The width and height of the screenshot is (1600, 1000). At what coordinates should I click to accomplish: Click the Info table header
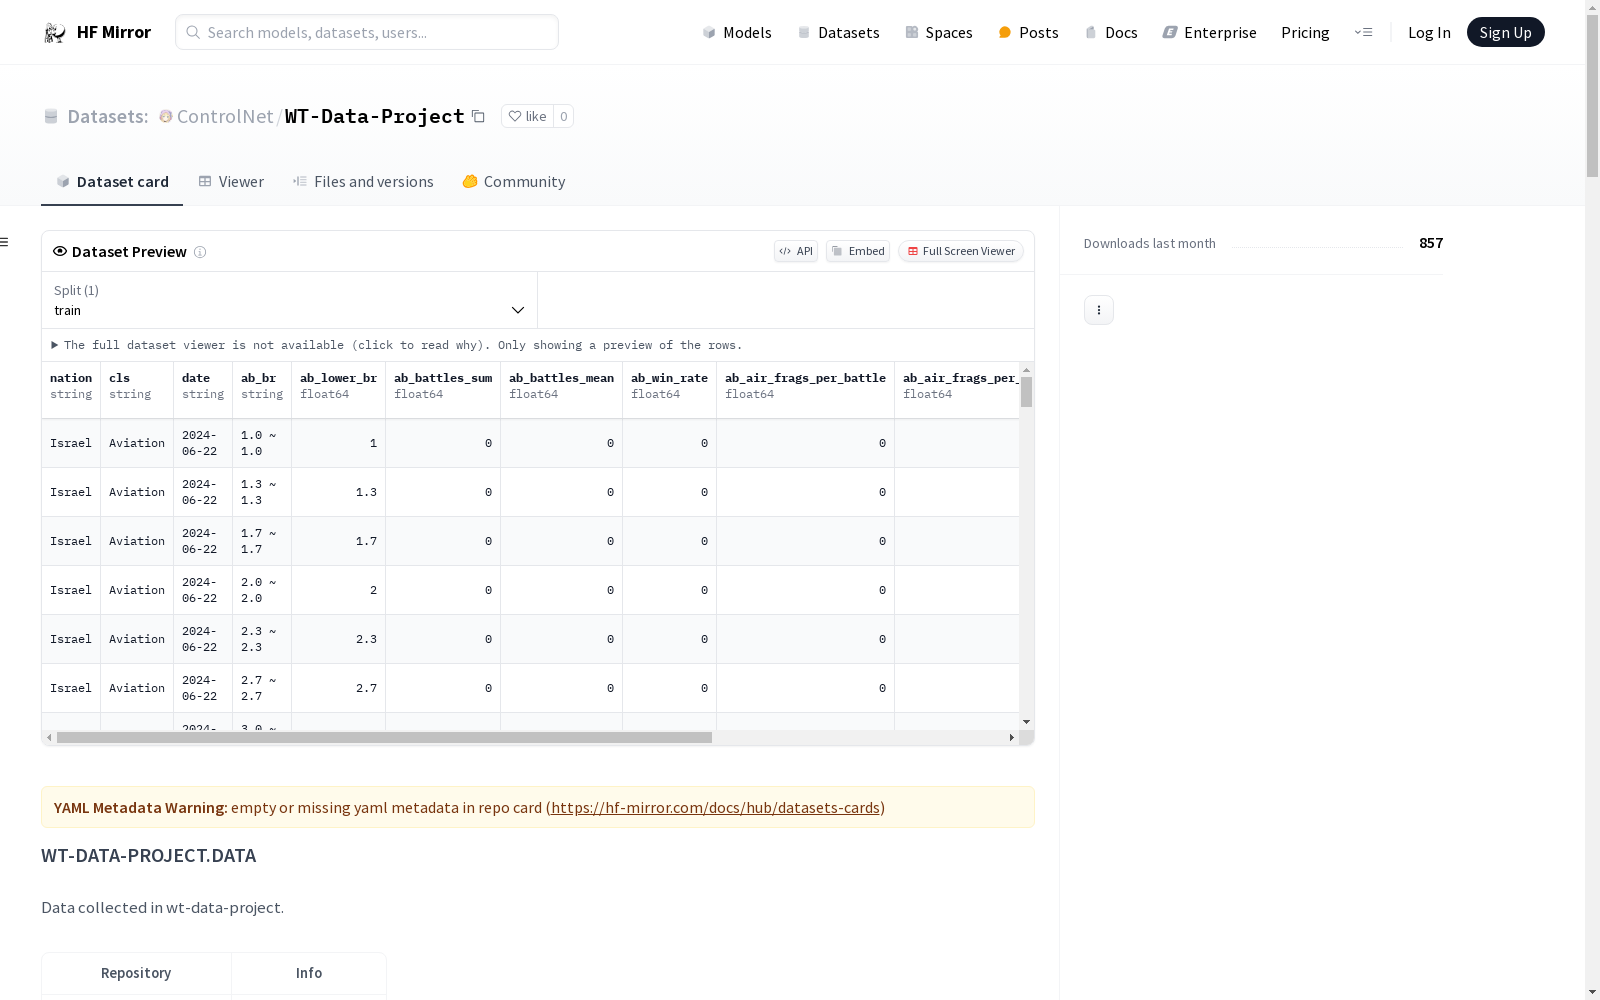[309, 973]
